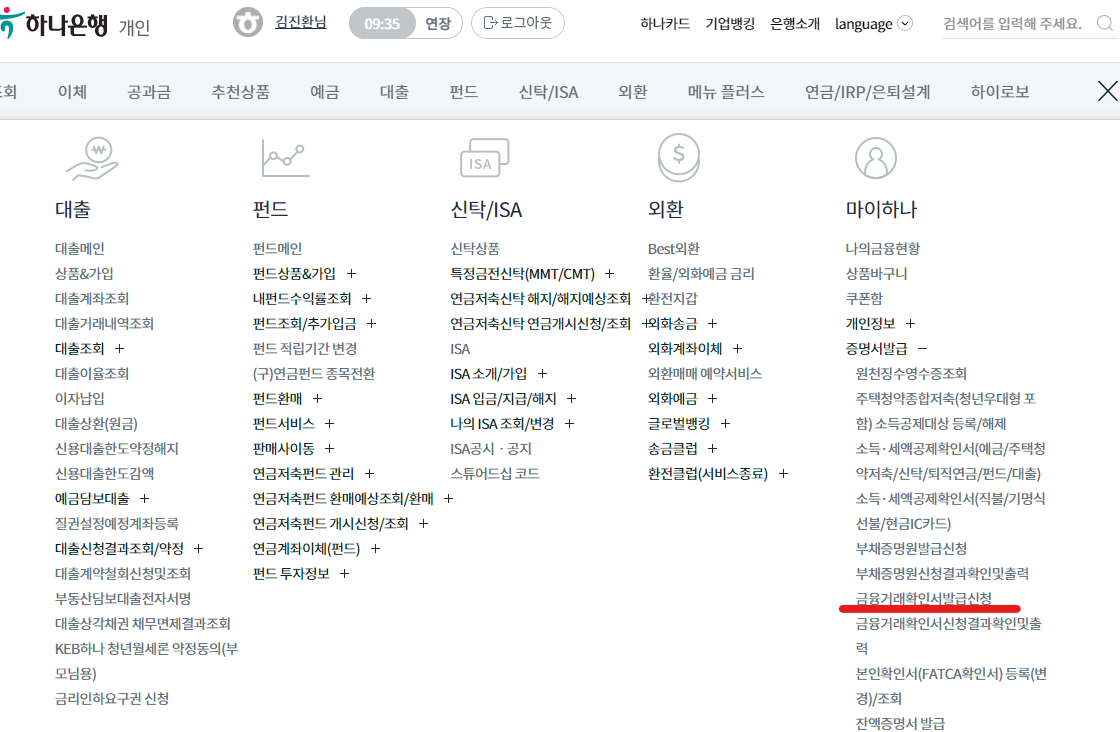This screenshot has width=1120, height=732.
Task: Open 이자납입
Action: 80,398
